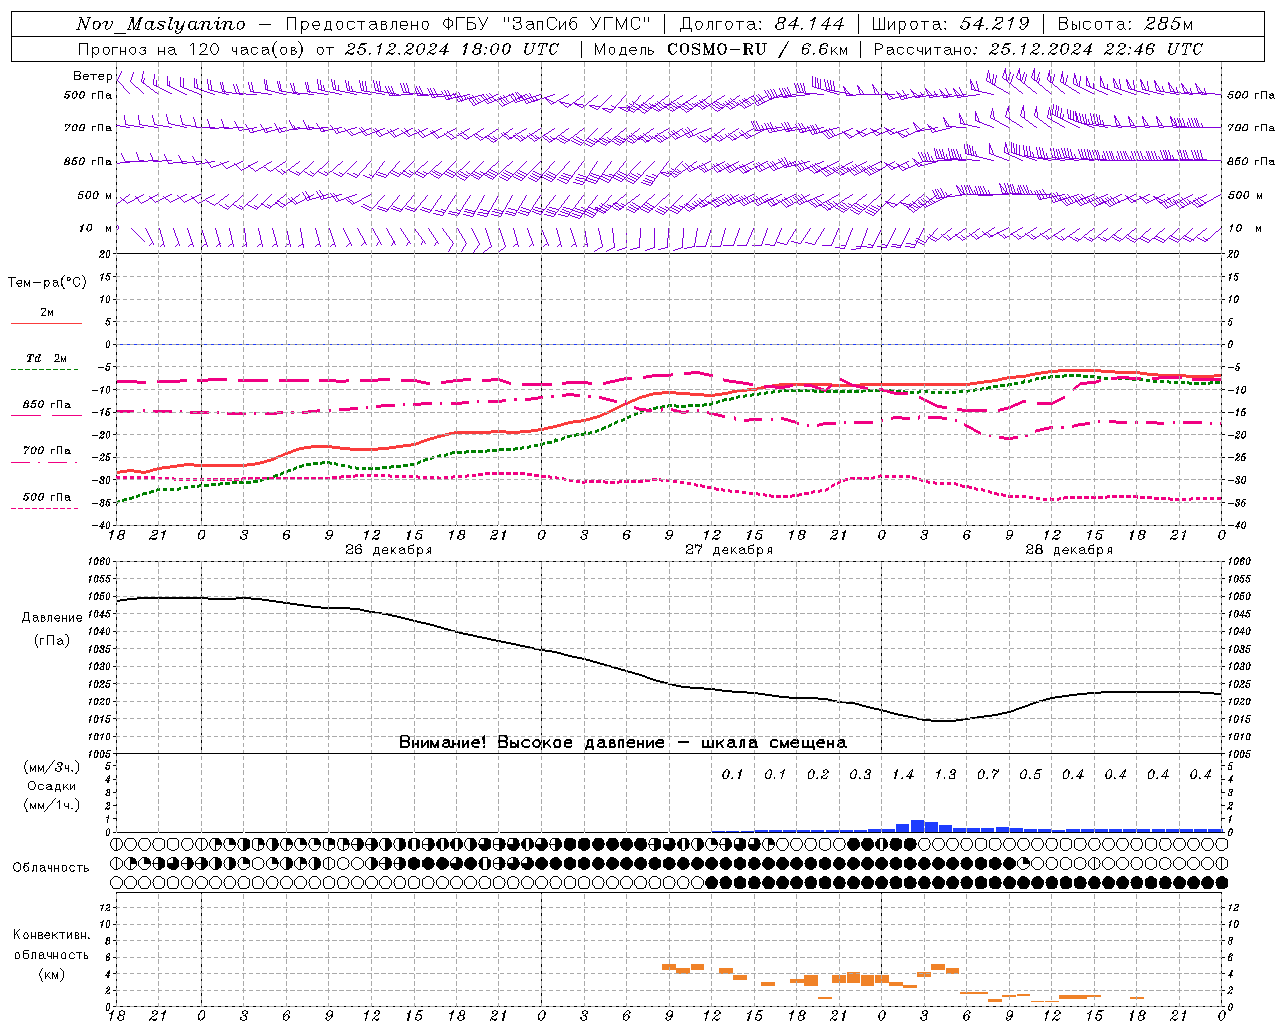1280x1024 pixels.
Task: Select the (км) convective height unit label
Action: click(x=51, y=974)
